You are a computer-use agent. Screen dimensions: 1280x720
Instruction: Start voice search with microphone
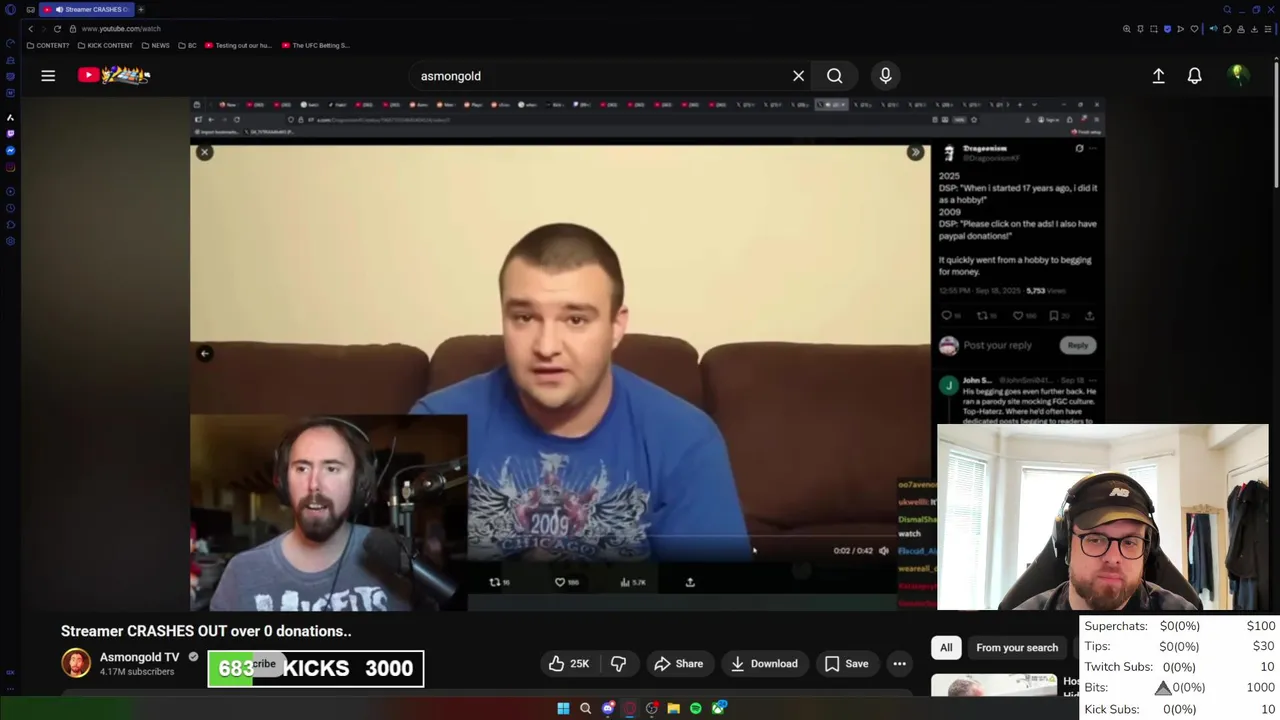885,76
